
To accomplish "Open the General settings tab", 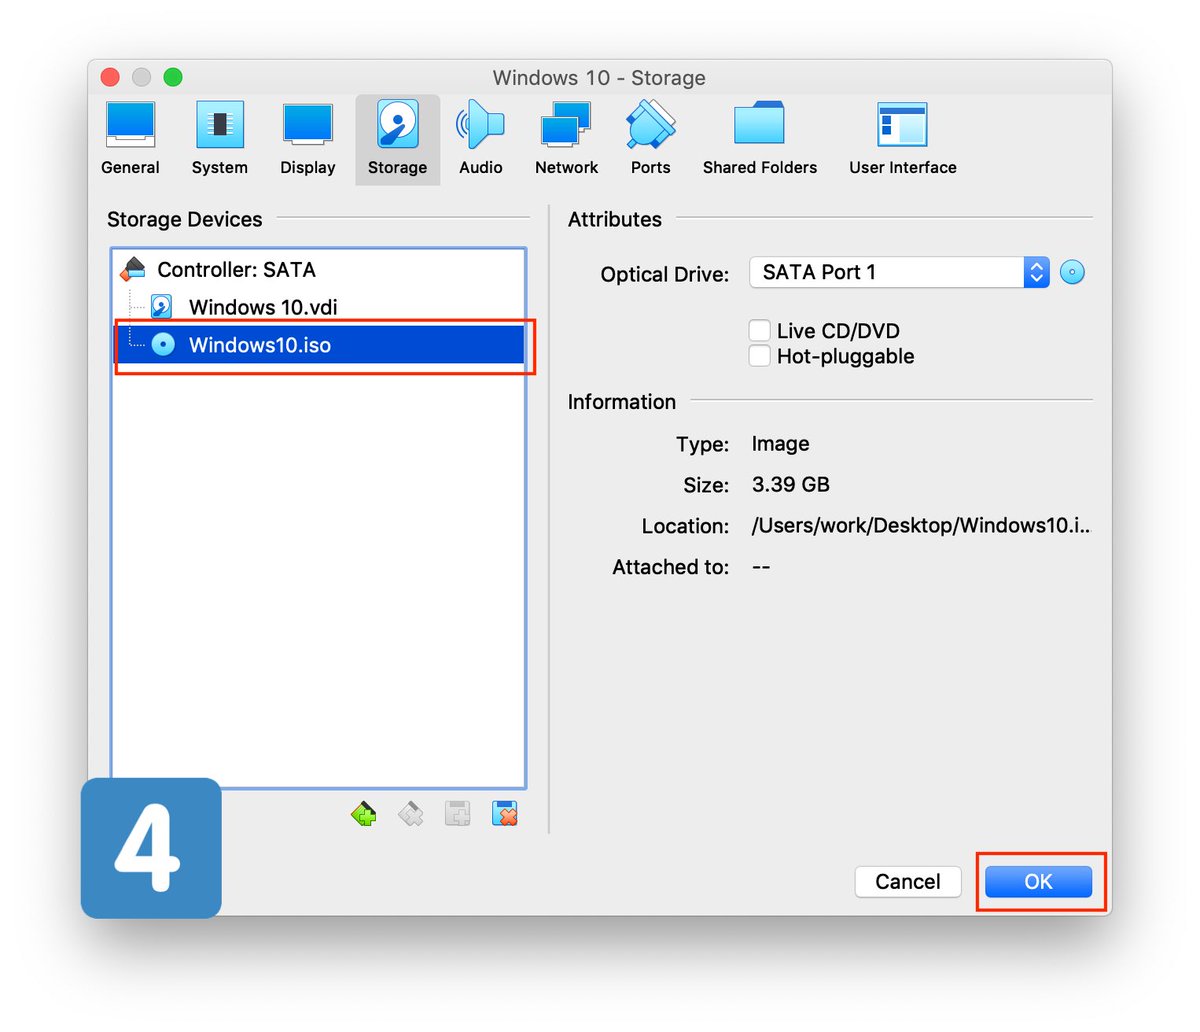I will click(130, 140).
